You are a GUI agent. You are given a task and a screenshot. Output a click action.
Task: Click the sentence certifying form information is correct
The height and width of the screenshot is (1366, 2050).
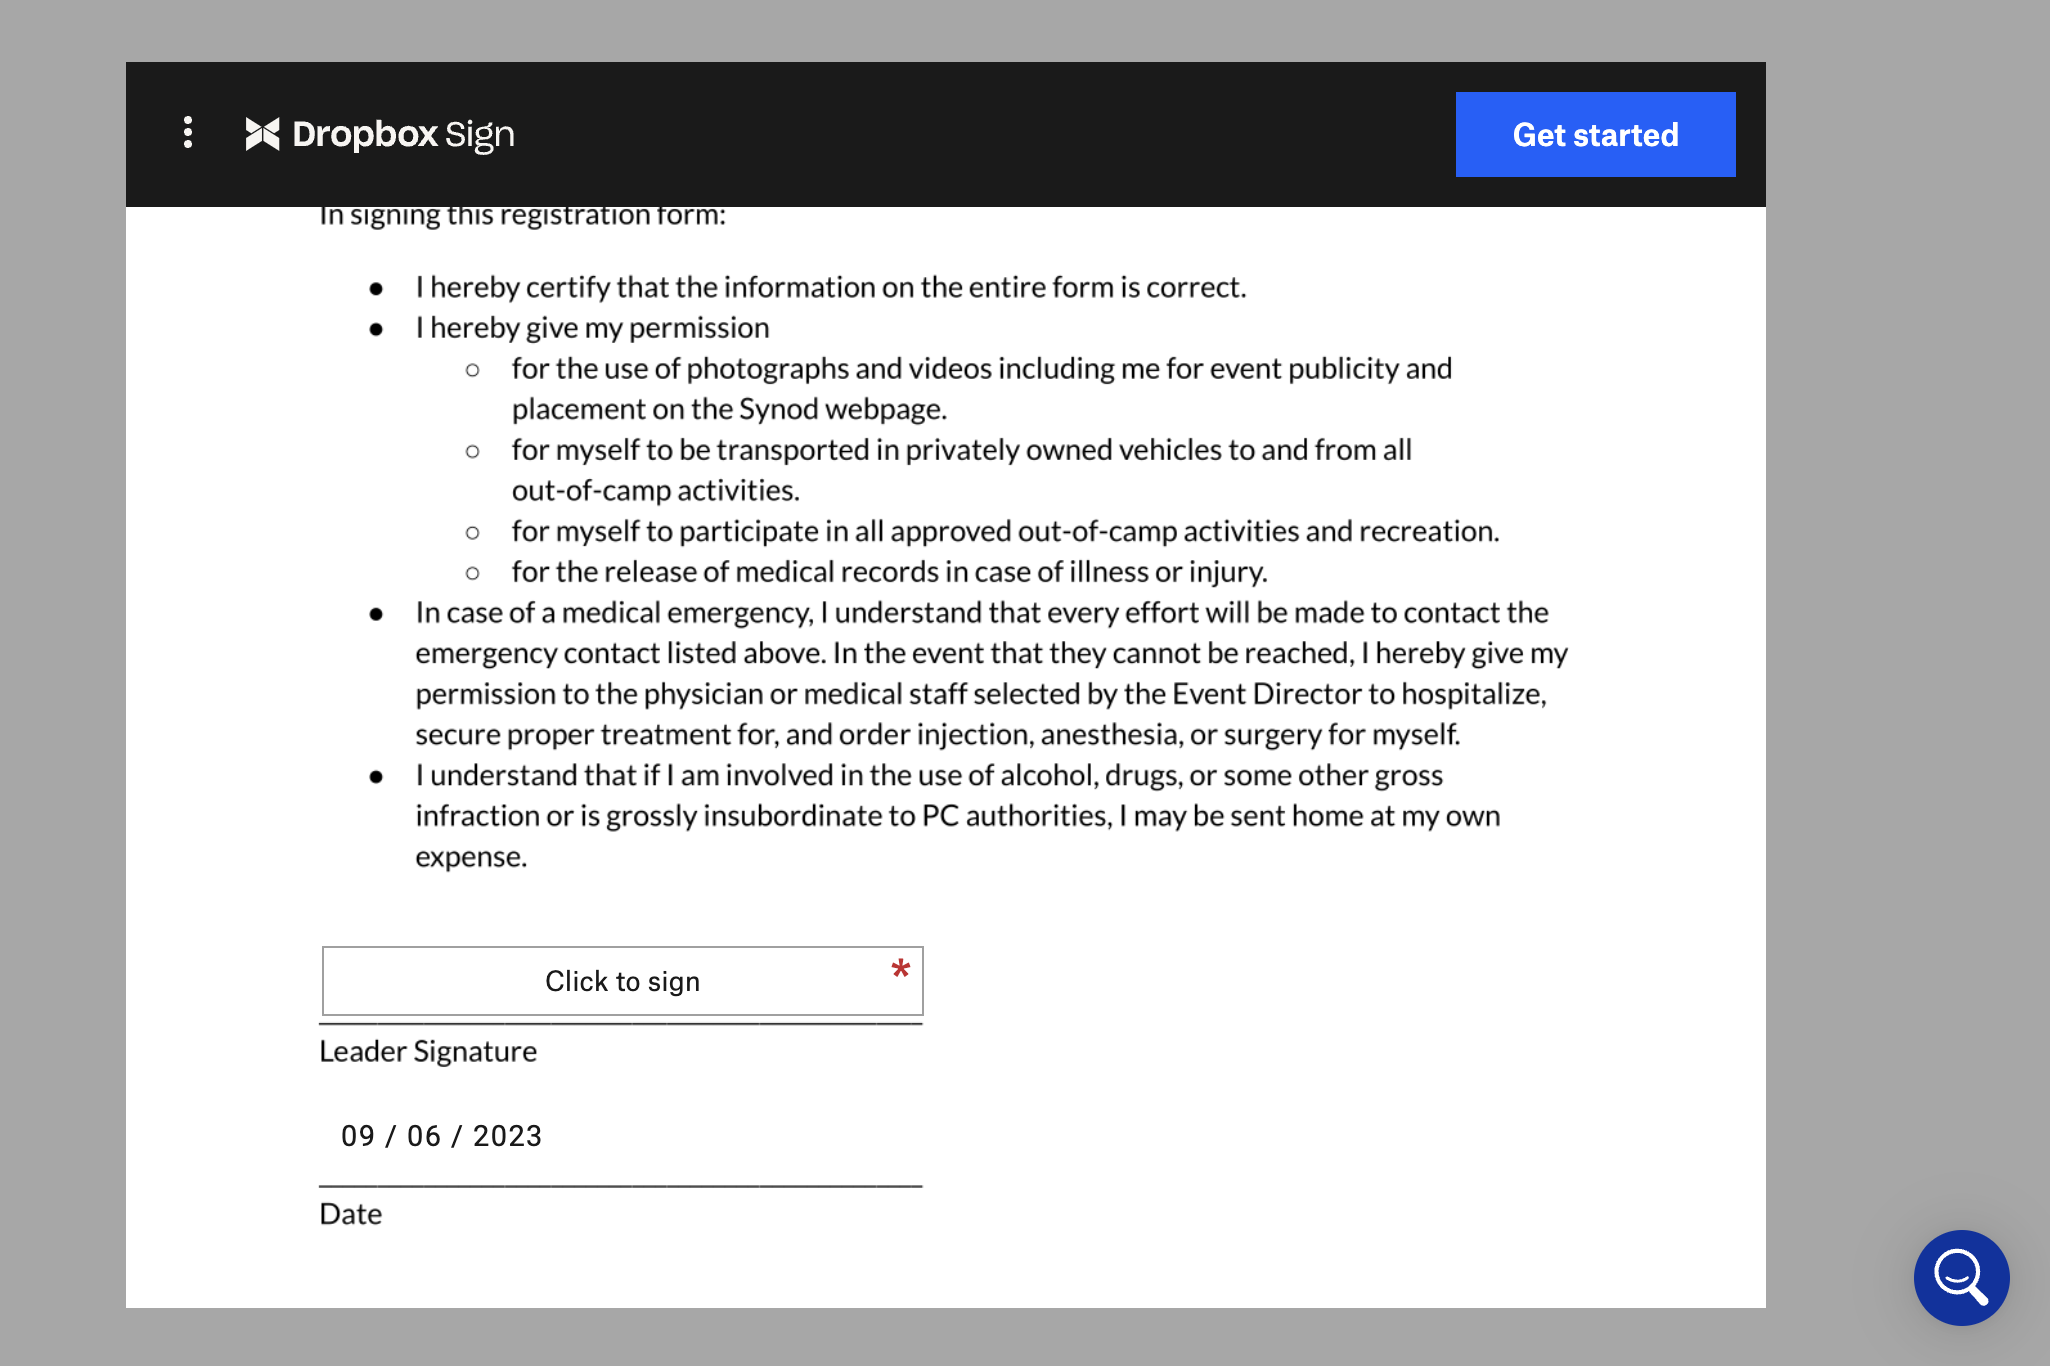click(831, 288)
